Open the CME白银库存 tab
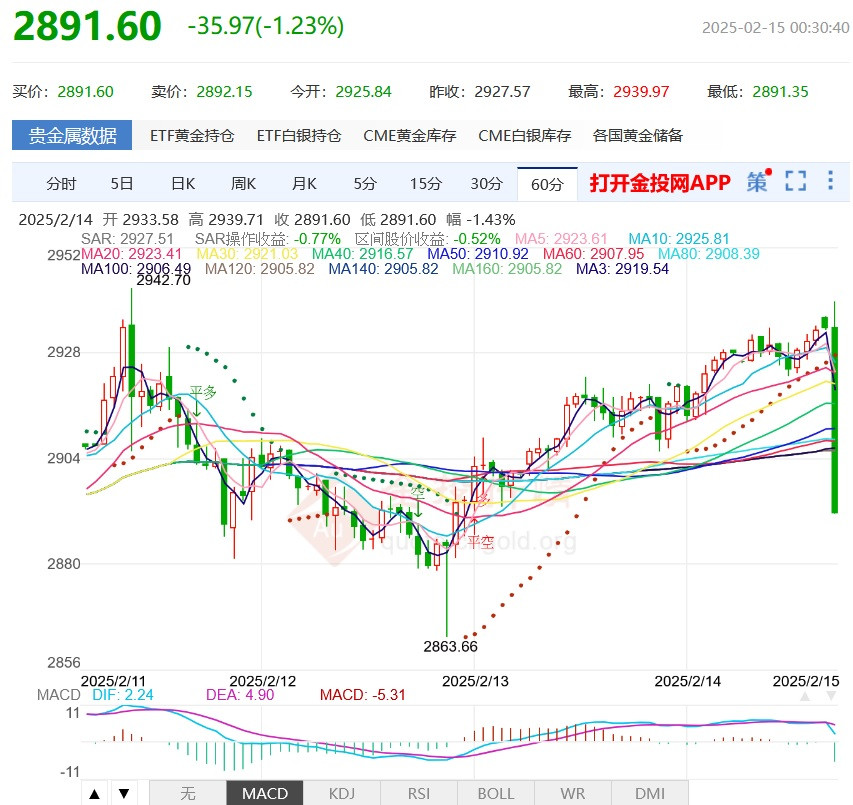853x805 pixels. (524, 135)
